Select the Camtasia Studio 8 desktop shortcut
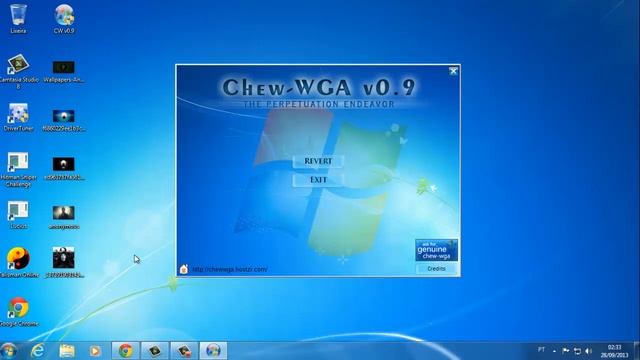The image size is (640, 360). (19, 71)
